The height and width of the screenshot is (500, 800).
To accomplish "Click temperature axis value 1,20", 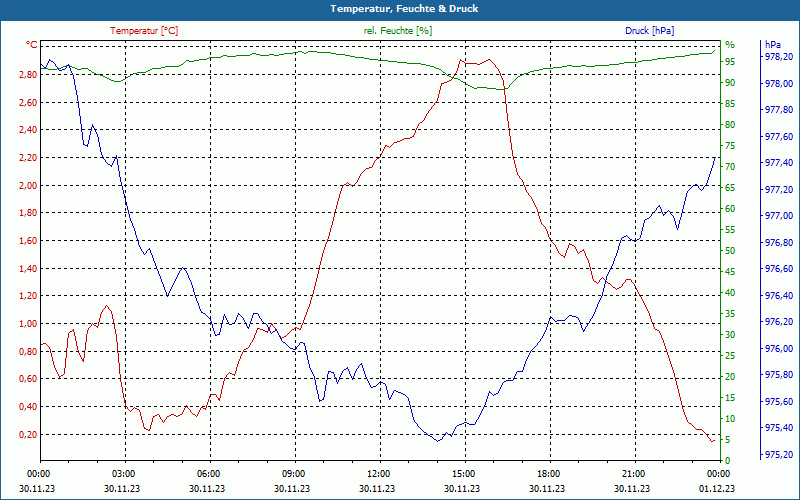I will (29, 296).
